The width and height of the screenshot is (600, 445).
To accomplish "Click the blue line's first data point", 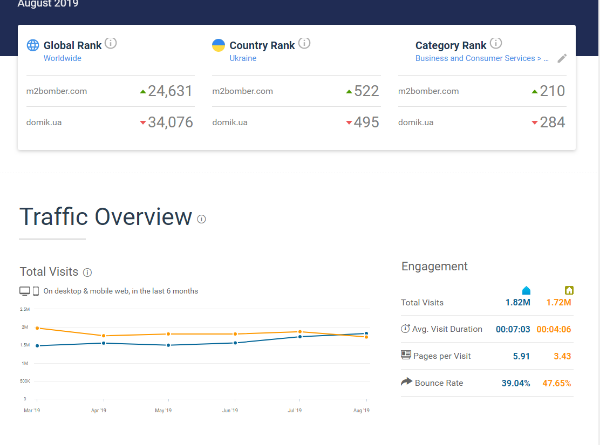I will coord(37,346).
